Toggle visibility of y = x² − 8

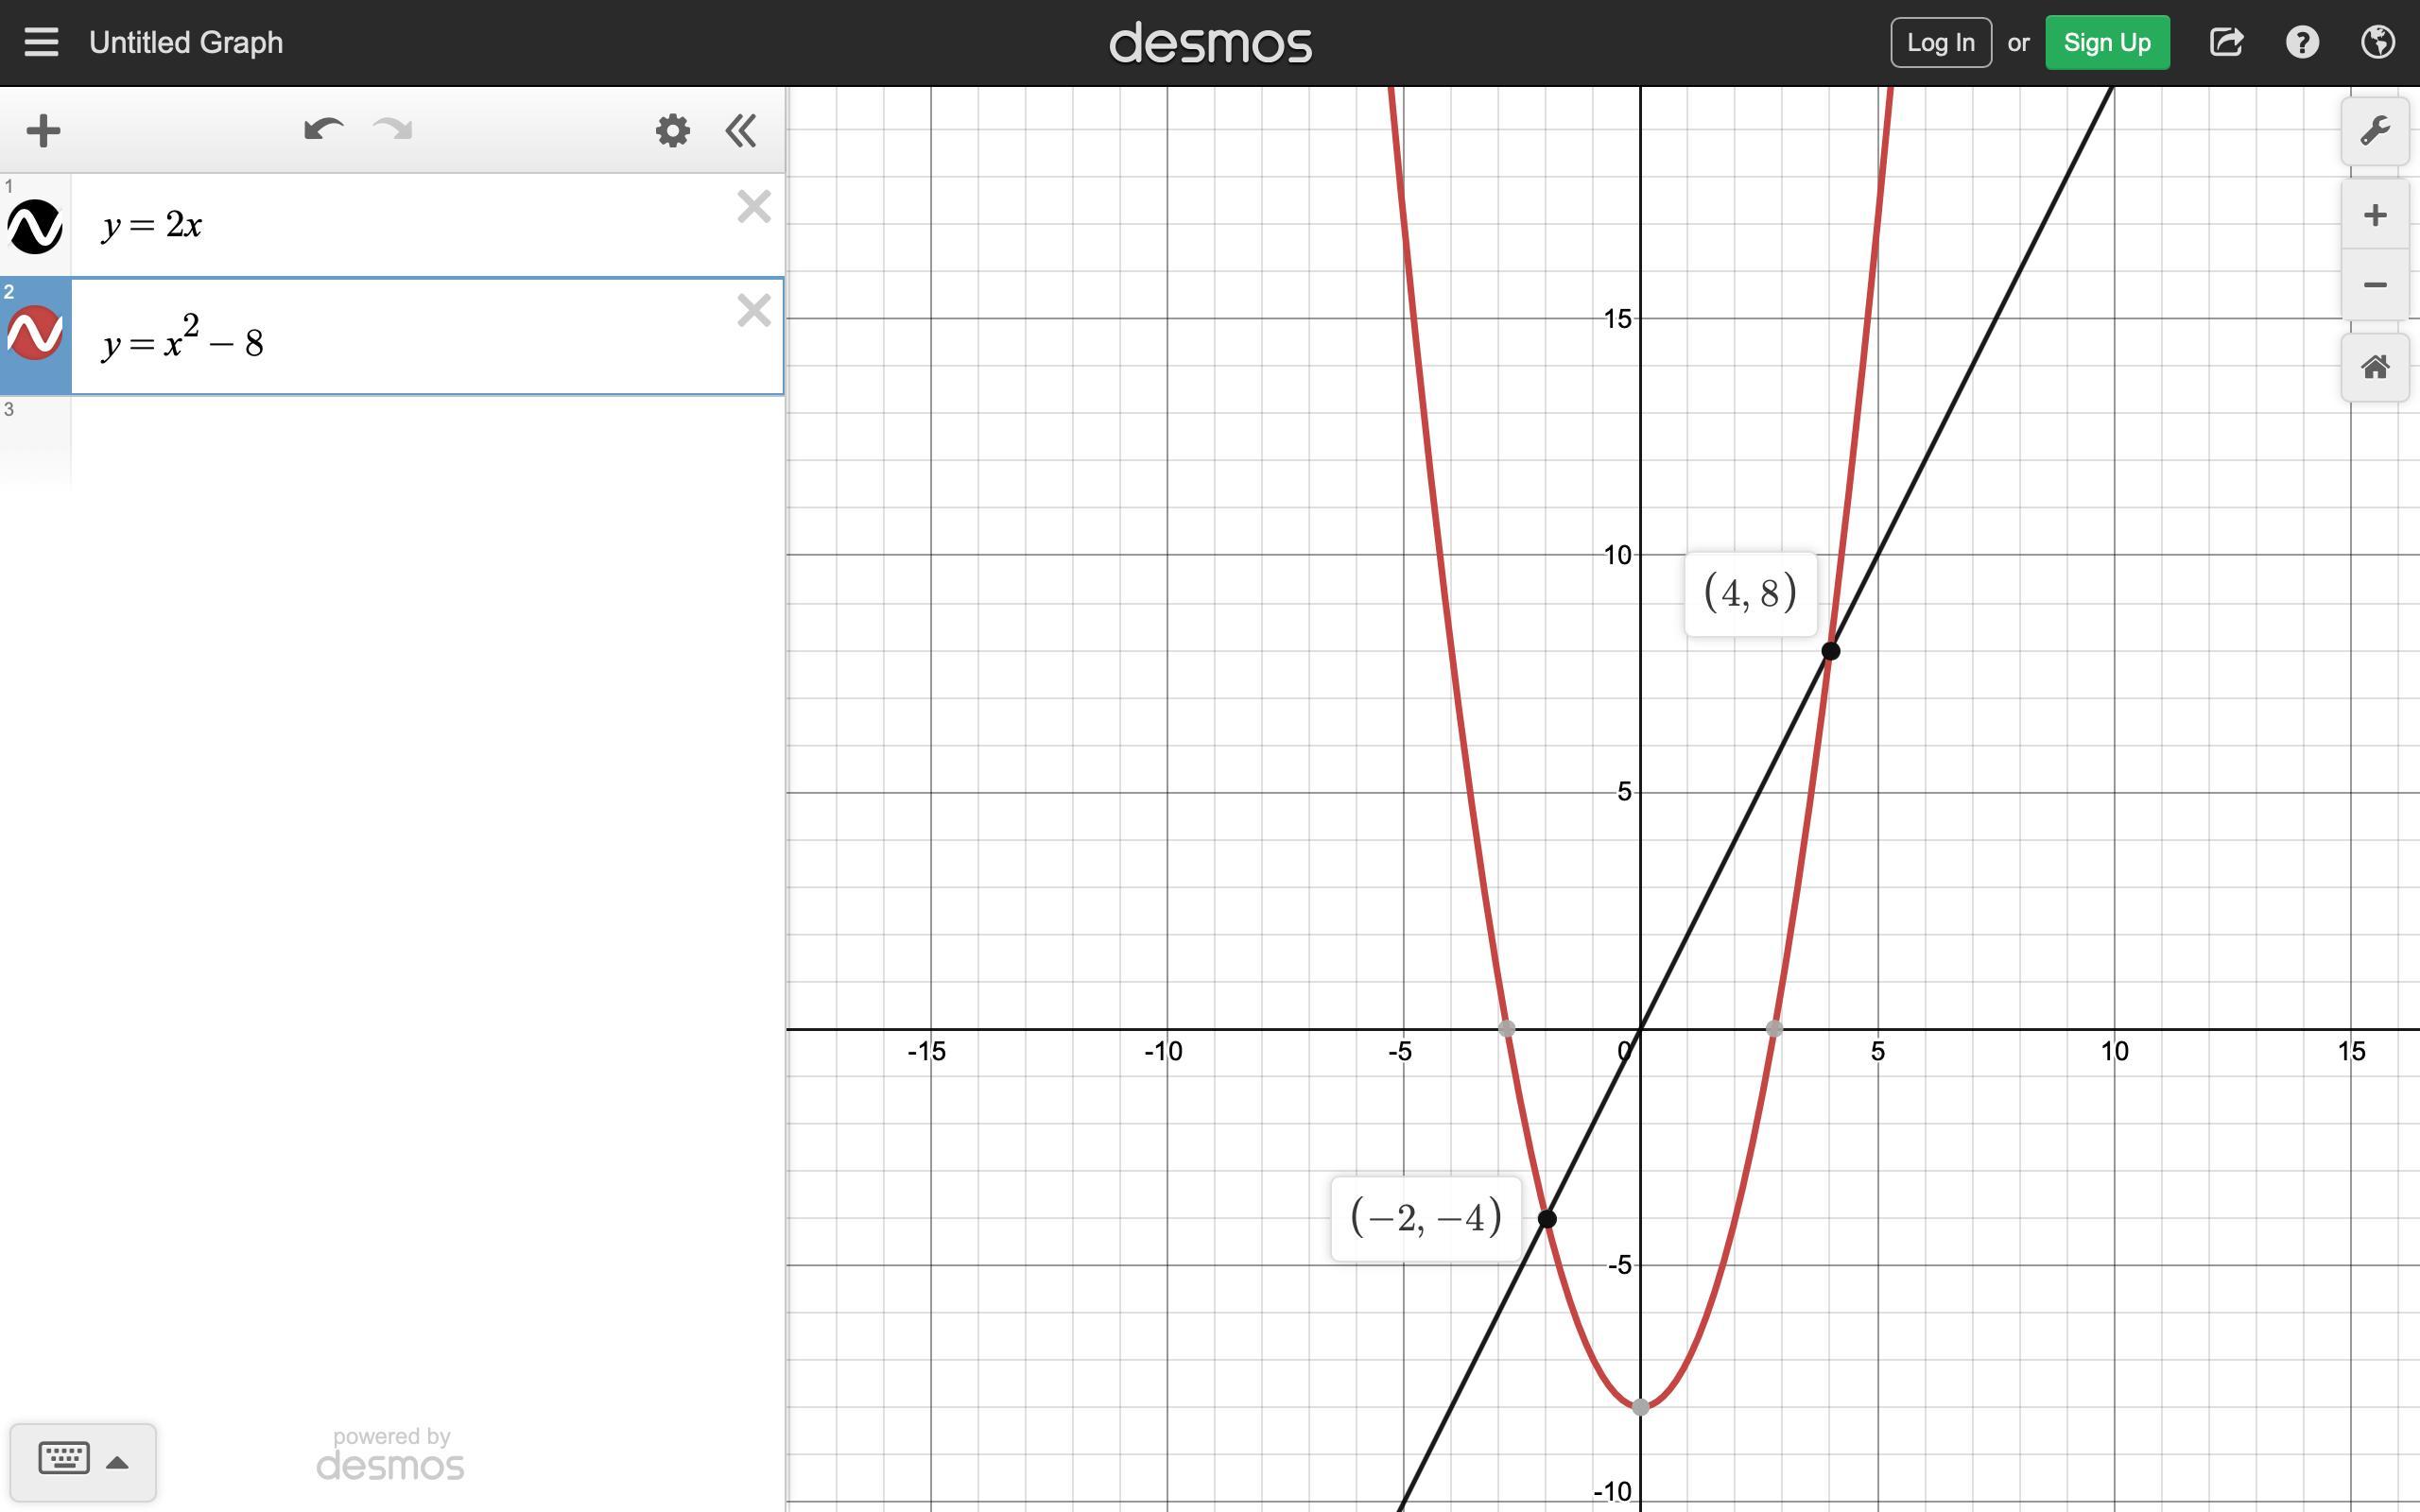click(35, 333)
